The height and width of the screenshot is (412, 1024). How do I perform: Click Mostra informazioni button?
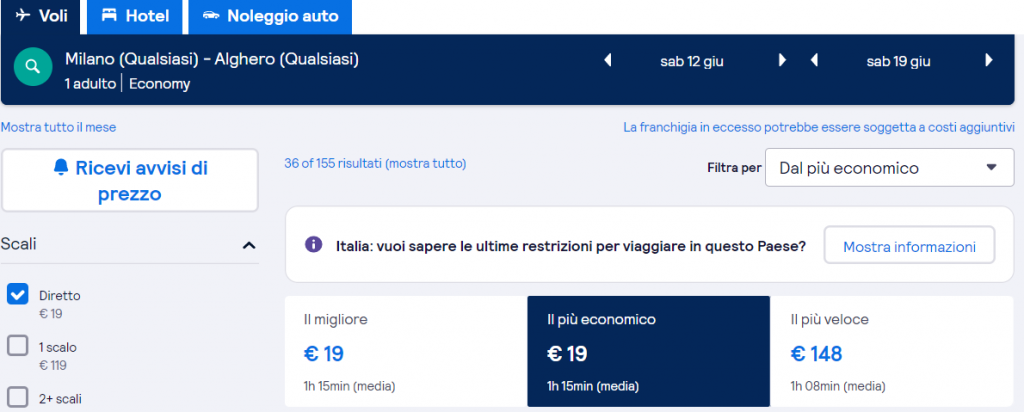point(909,246)
